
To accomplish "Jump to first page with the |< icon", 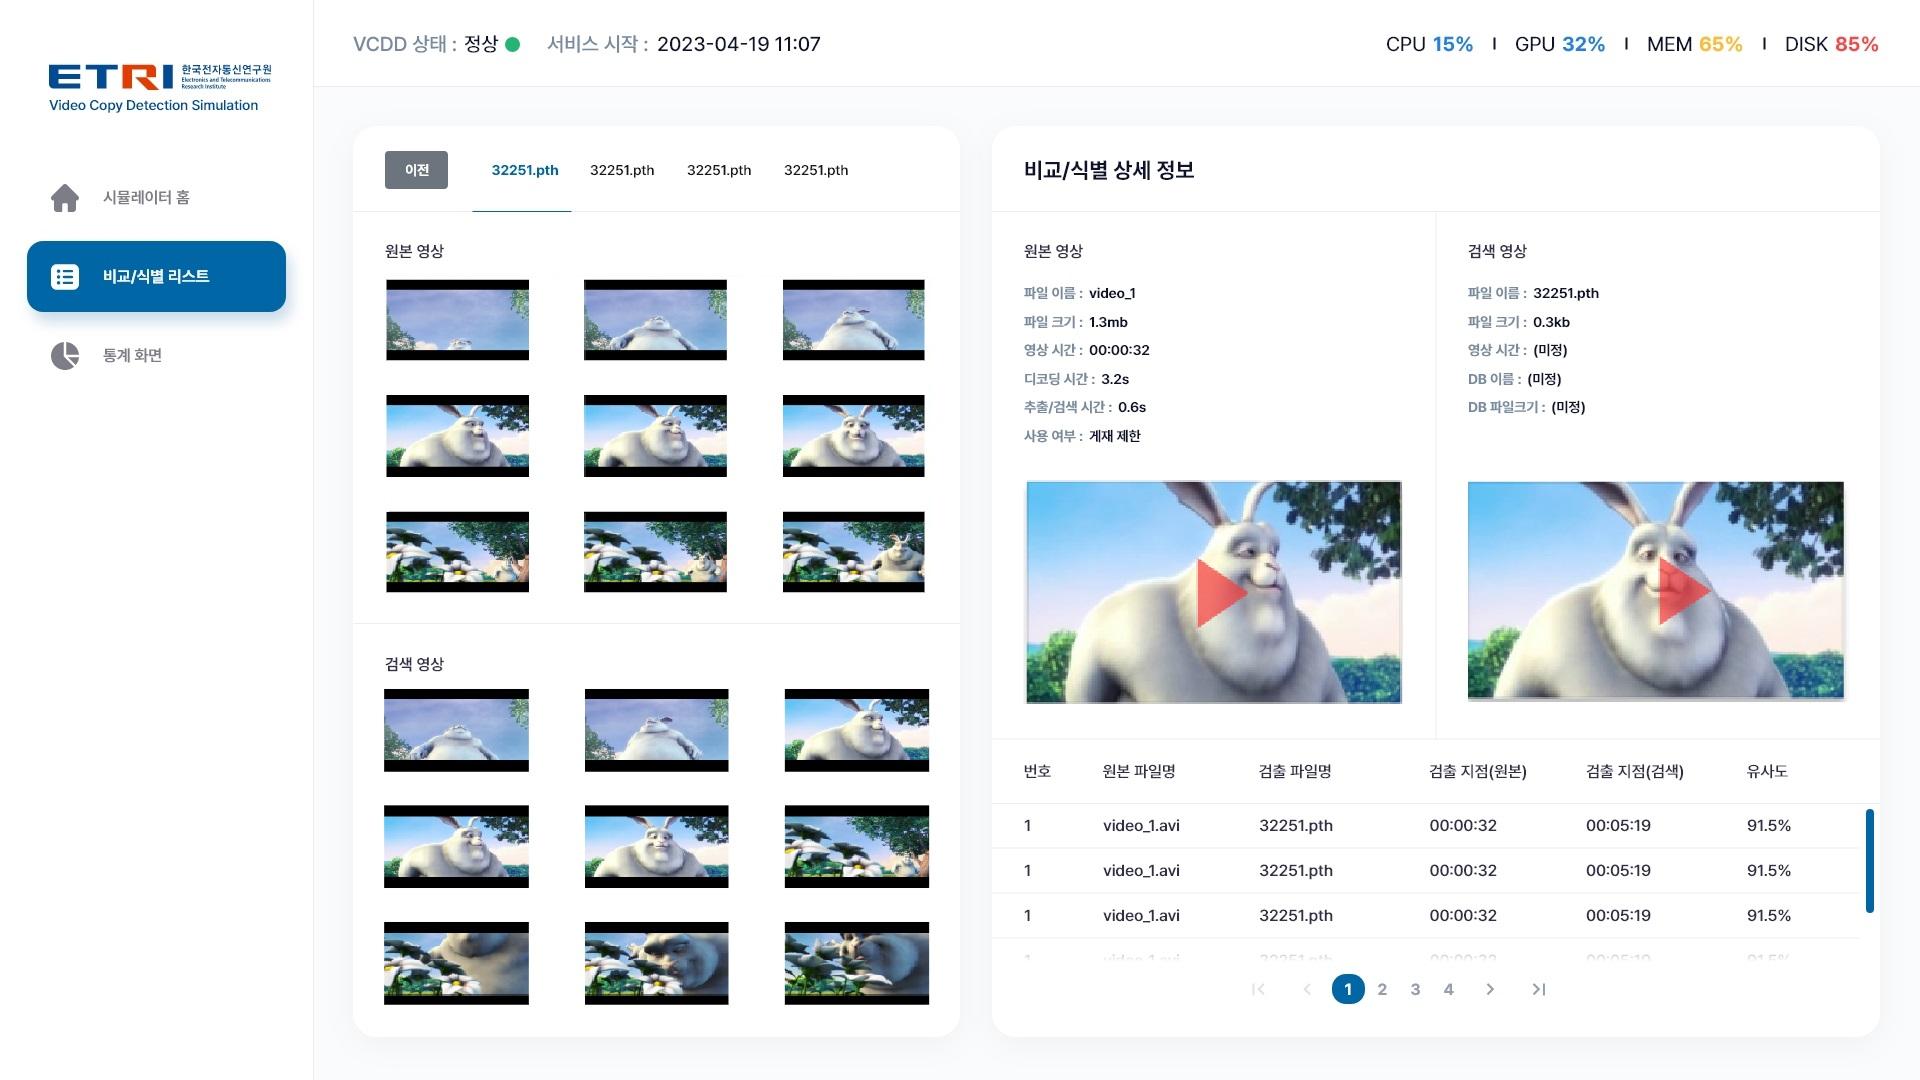I will (1258, 989).
